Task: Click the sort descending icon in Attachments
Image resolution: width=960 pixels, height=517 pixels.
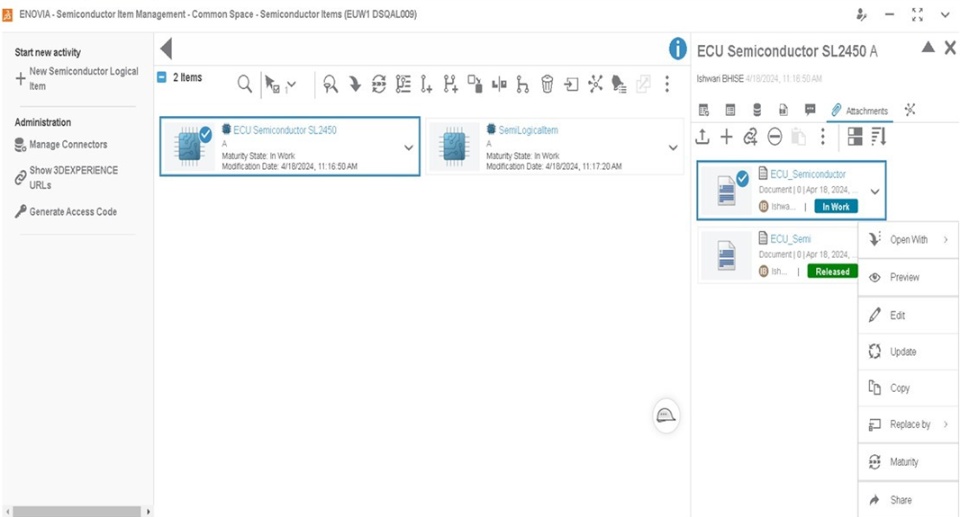Action: click(x=879, y=137)
